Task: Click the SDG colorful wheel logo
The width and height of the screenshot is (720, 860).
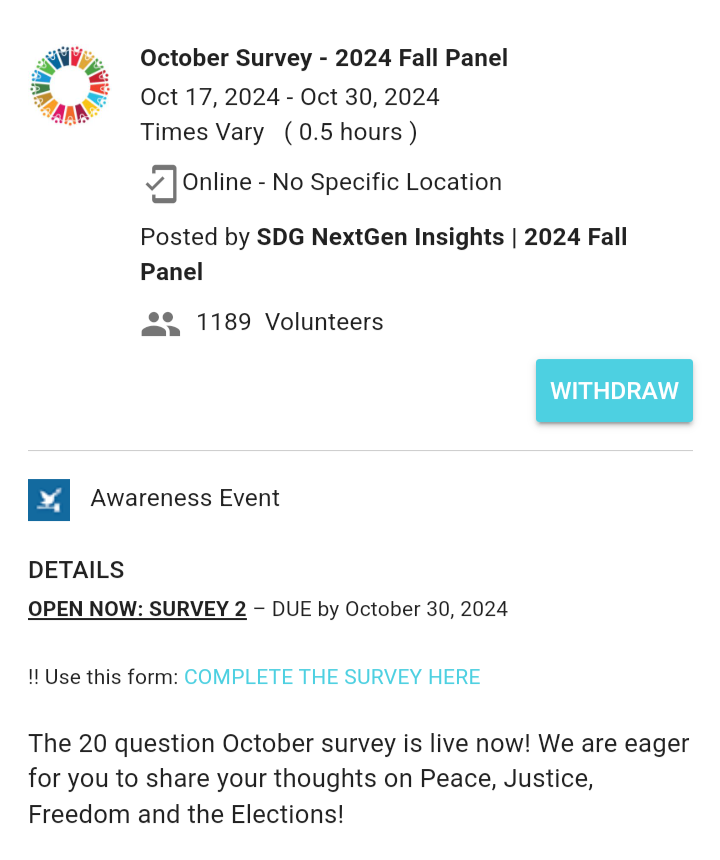Action: tap(70, 85)
